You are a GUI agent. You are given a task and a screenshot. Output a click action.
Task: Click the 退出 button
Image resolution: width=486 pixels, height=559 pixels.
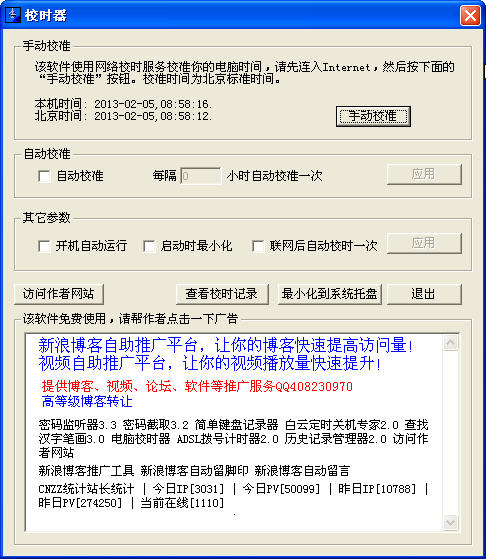424,294
